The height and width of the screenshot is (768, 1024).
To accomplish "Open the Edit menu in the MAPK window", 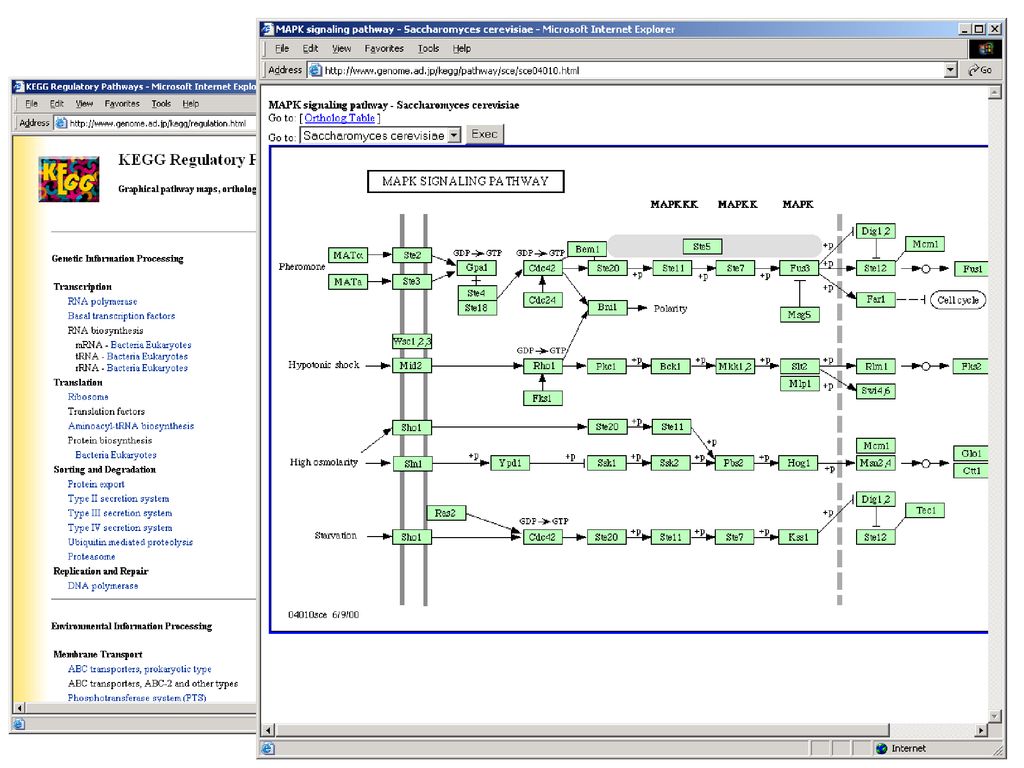I will pos(310,48).
